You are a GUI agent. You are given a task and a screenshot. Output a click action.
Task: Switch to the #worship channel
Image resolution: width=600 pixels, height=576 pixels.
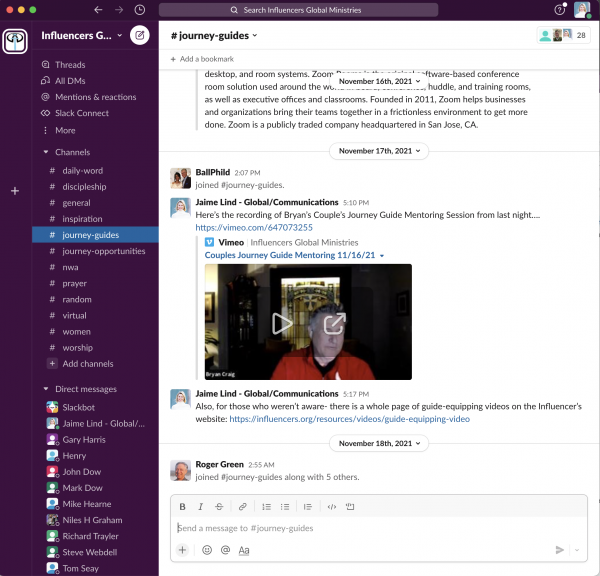pyautogui.click(x=95, y=348)
